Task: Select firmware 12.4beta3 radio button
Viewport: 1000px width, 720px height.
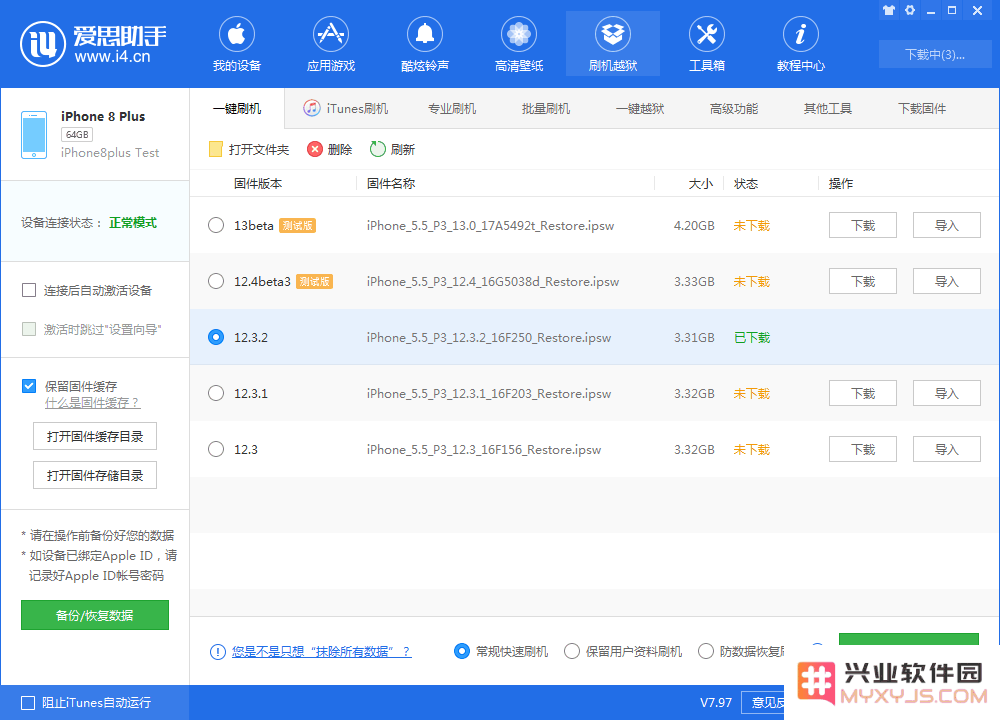Action: click(x=216, y=281)
